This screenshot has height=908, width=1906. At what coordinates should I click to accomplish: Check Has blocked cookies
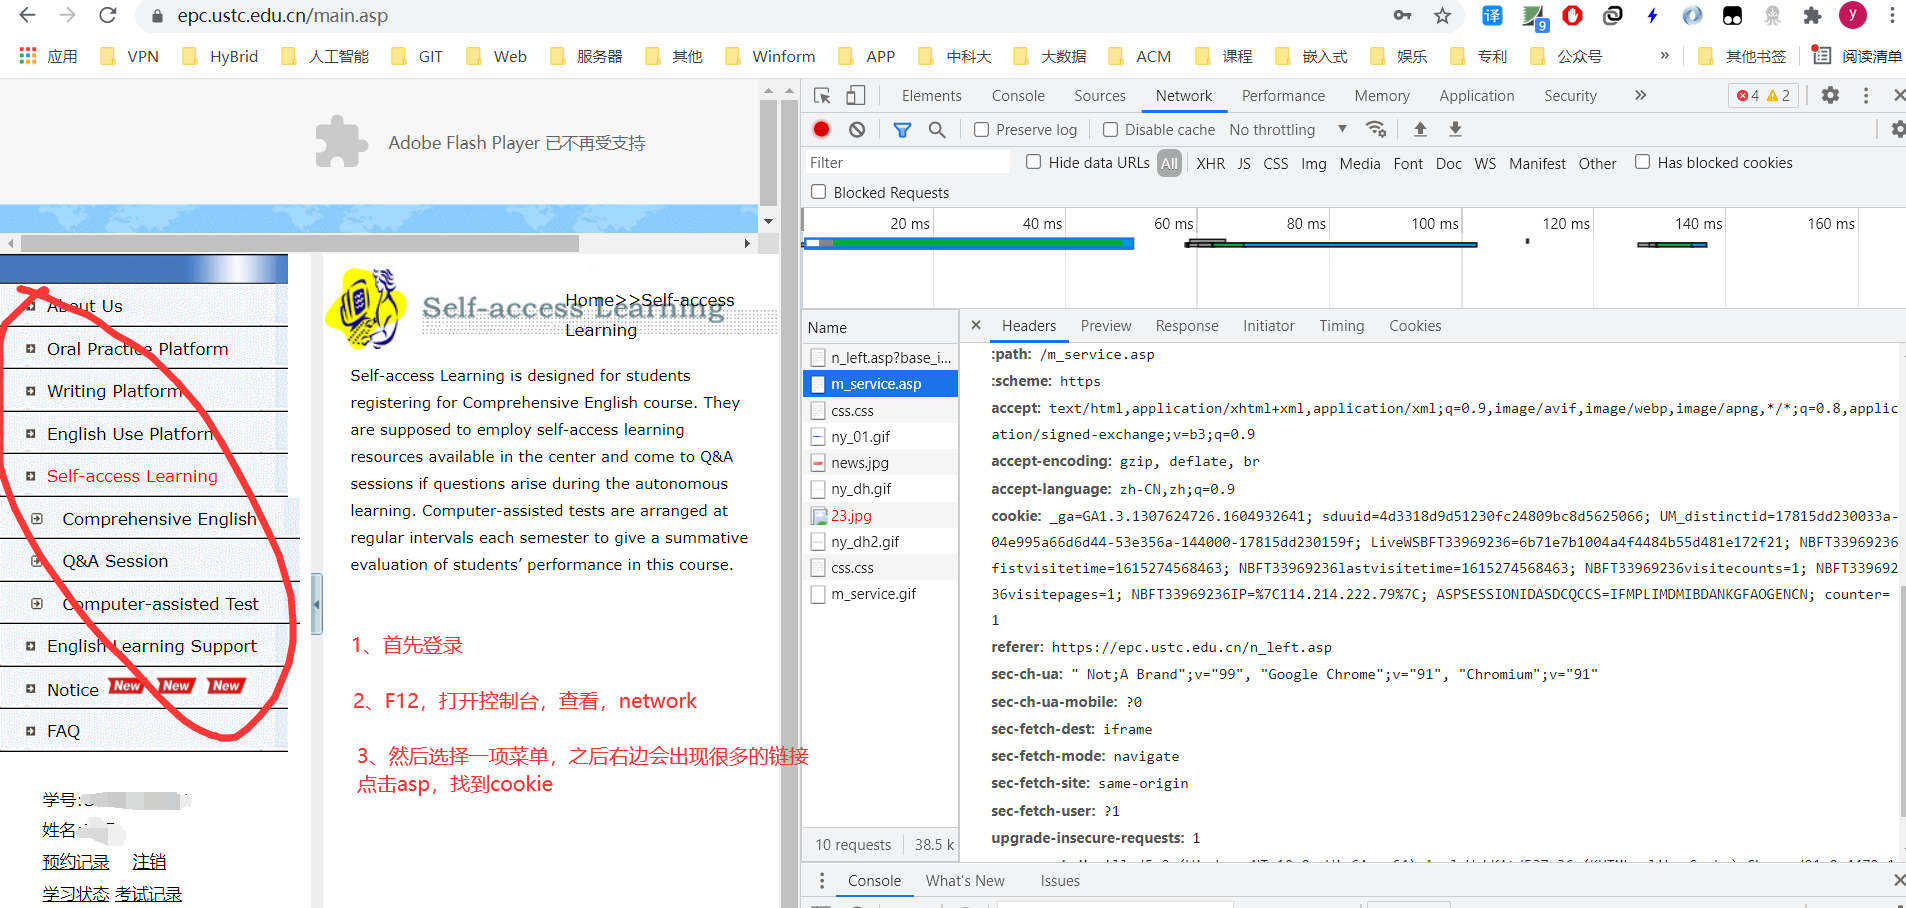1642,162
